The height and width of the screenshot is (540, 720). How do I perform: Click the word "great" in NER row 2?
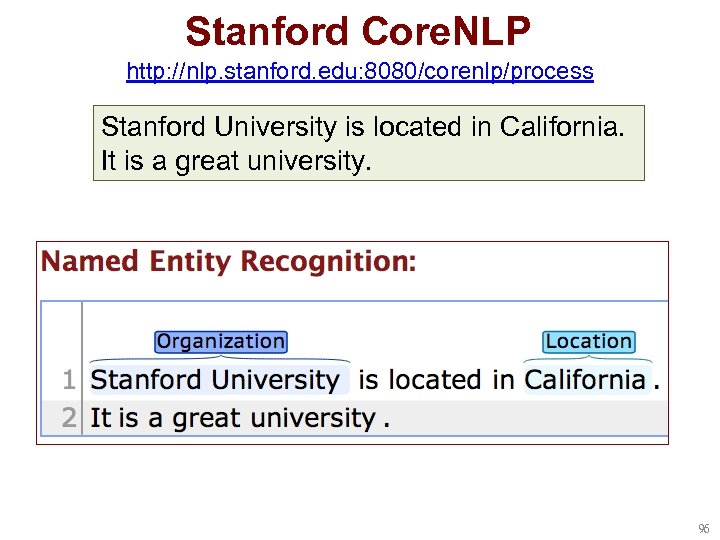(208, 417)
